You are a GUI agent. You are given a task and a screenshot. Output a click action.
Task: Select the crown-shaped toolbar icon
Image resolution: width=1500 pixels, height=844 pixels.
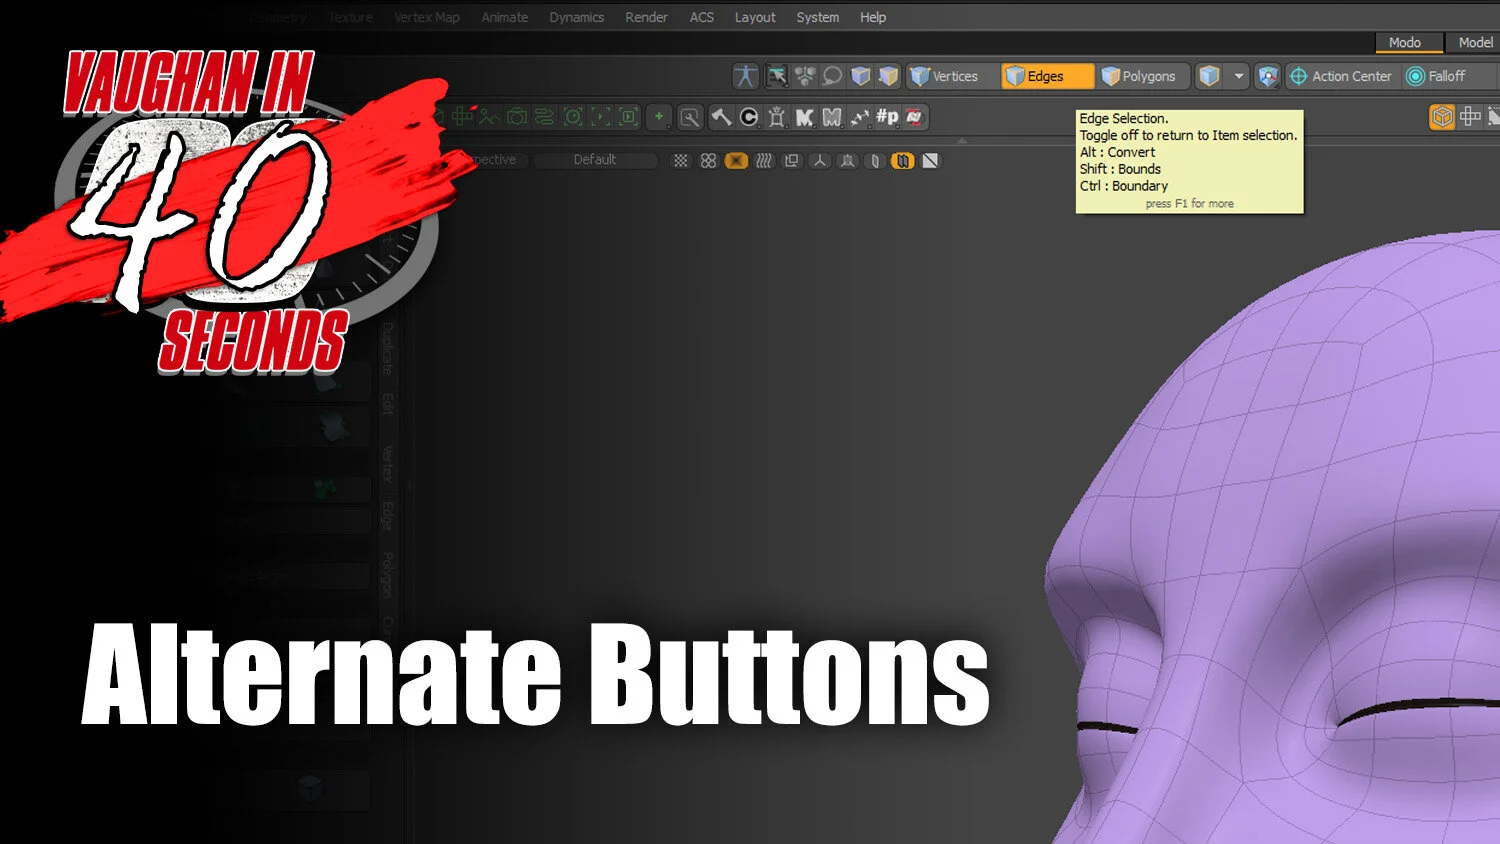pos(777,117)
